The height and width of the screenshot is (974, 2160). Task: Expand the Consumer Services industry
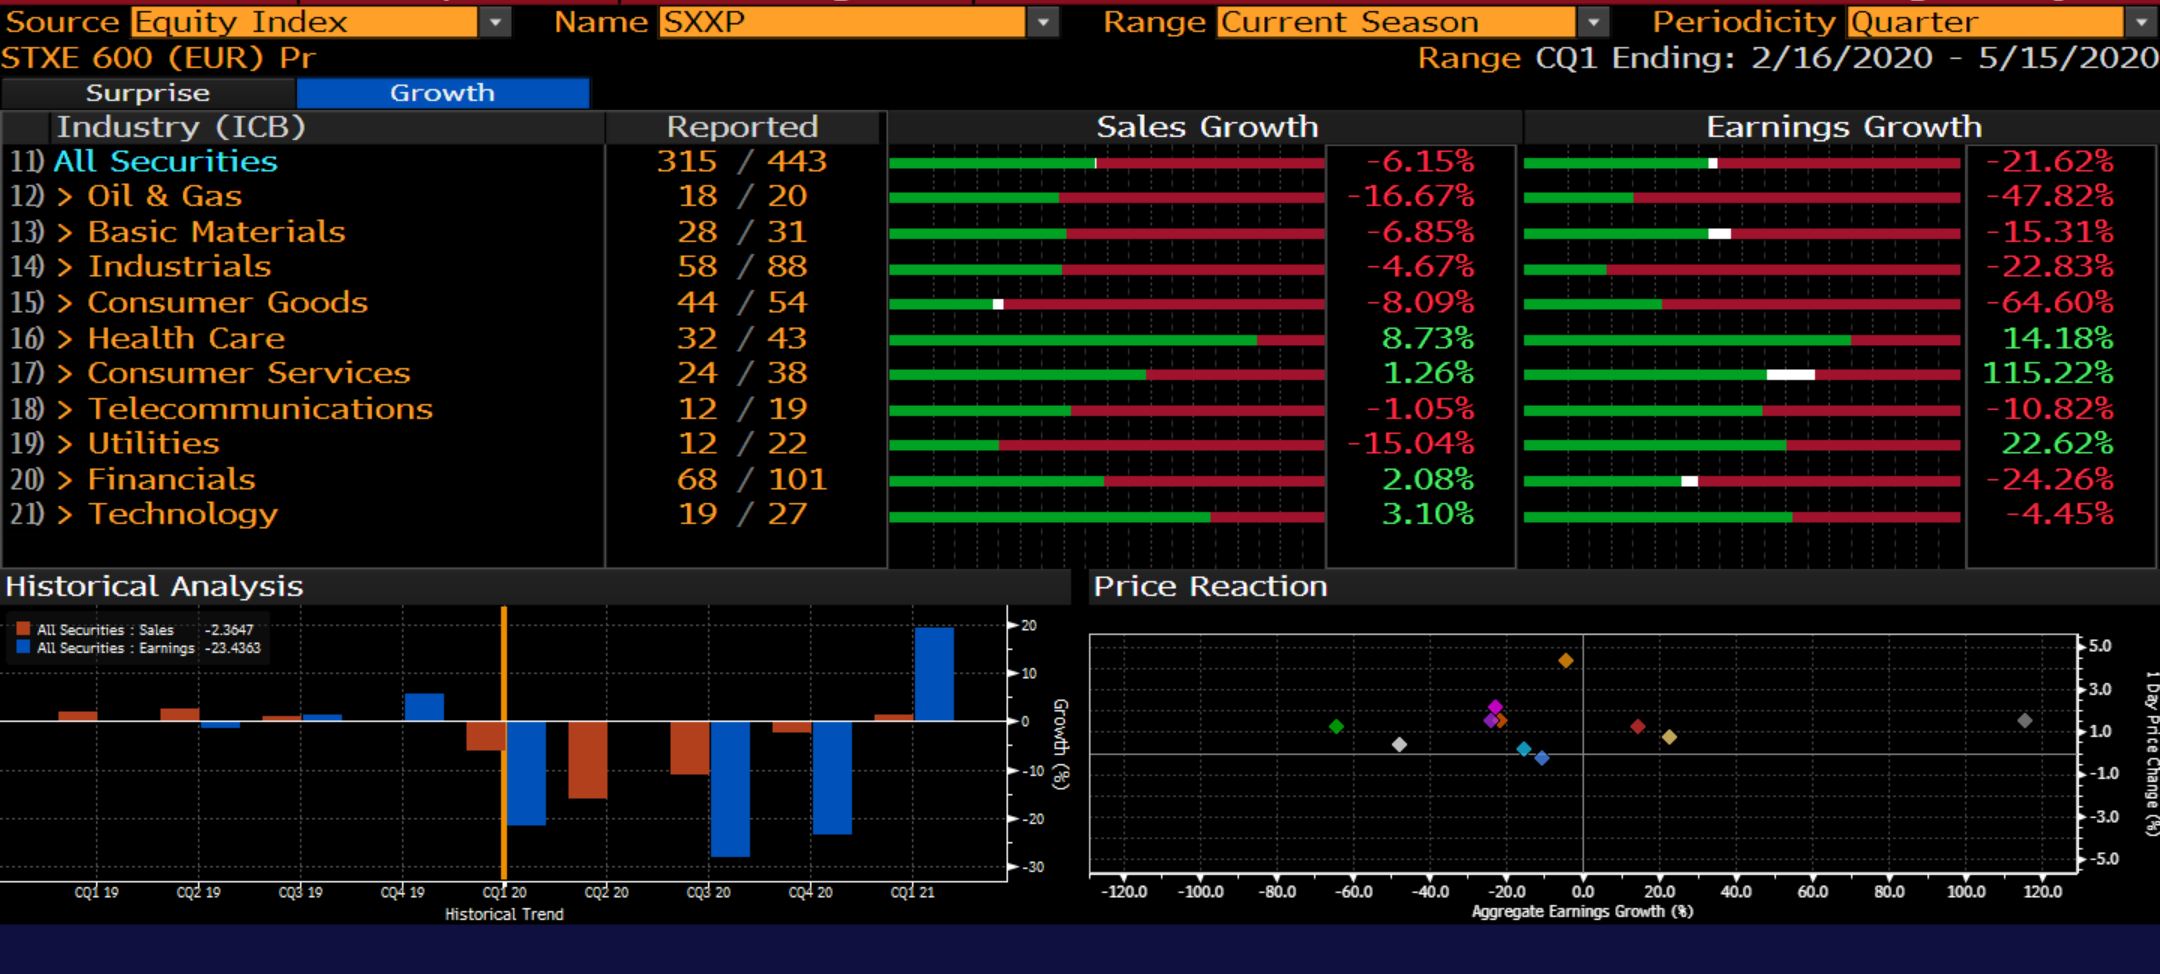tap(65, 373)
